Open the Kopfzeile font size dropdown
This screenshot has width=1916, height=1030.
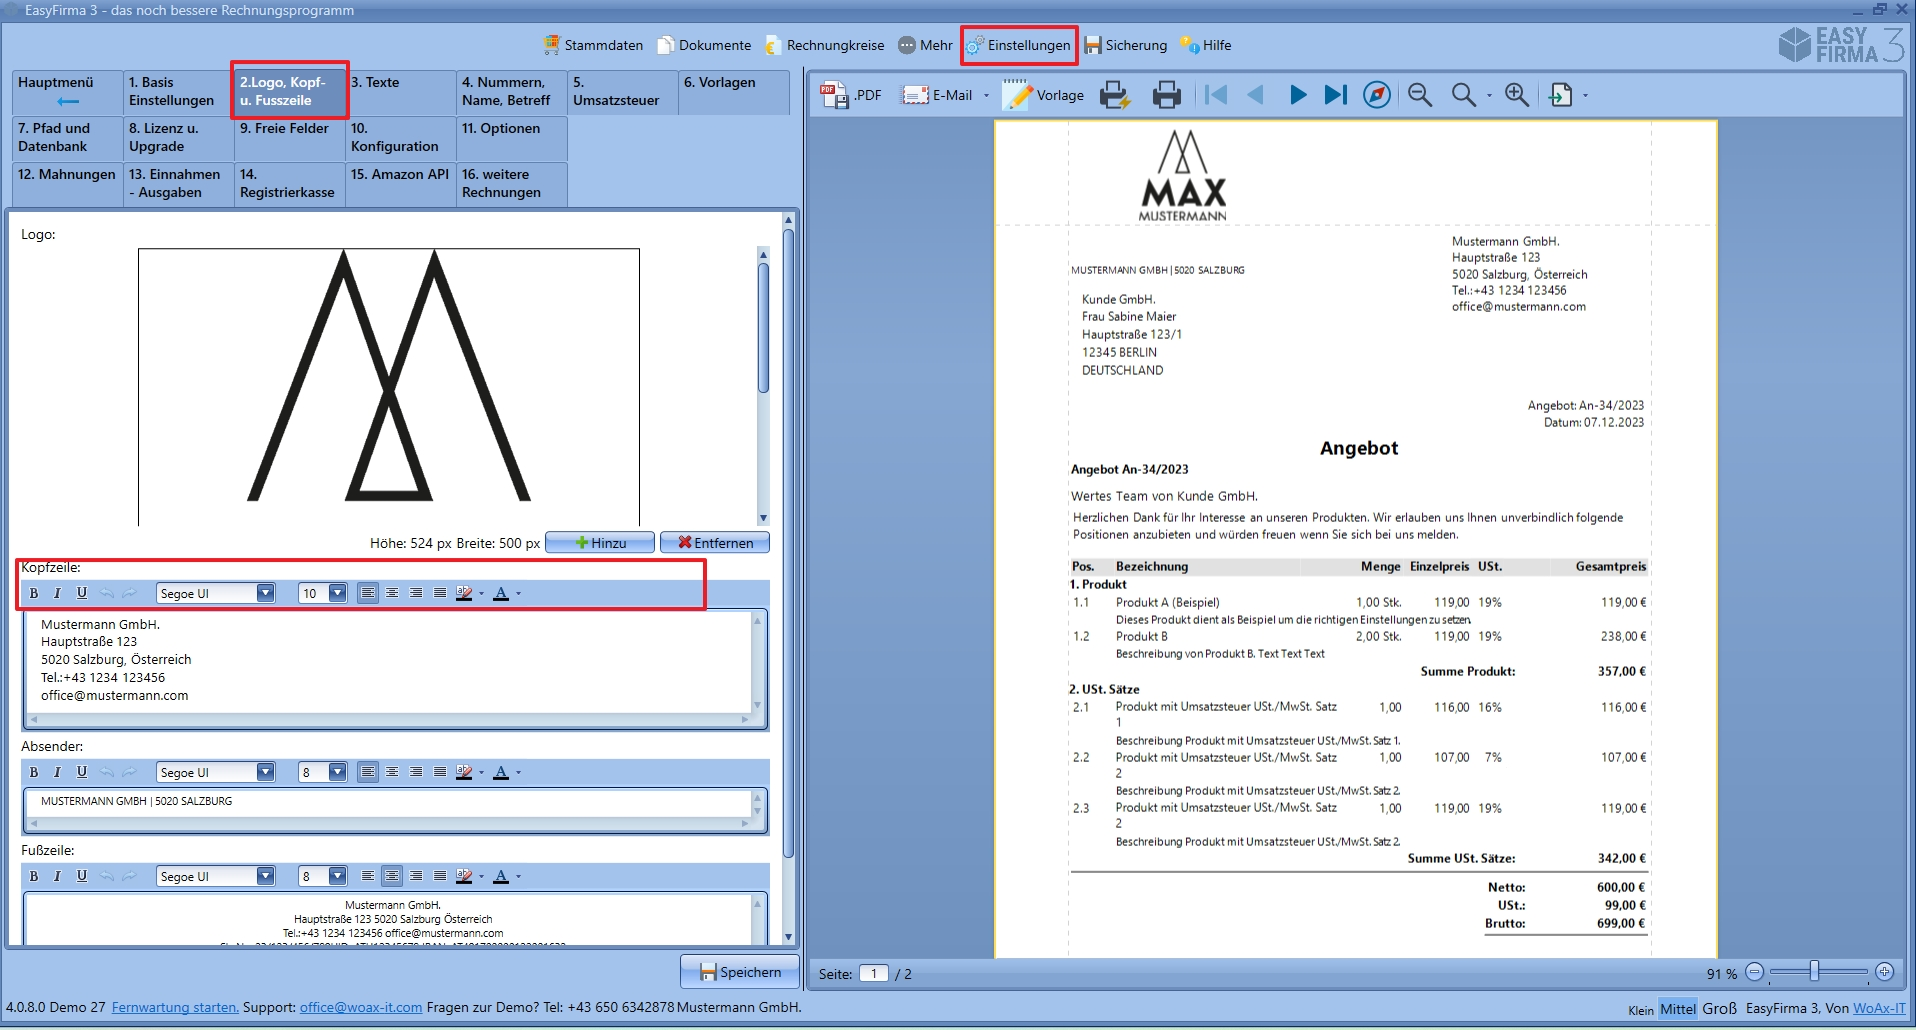click(x=337, y=593)
